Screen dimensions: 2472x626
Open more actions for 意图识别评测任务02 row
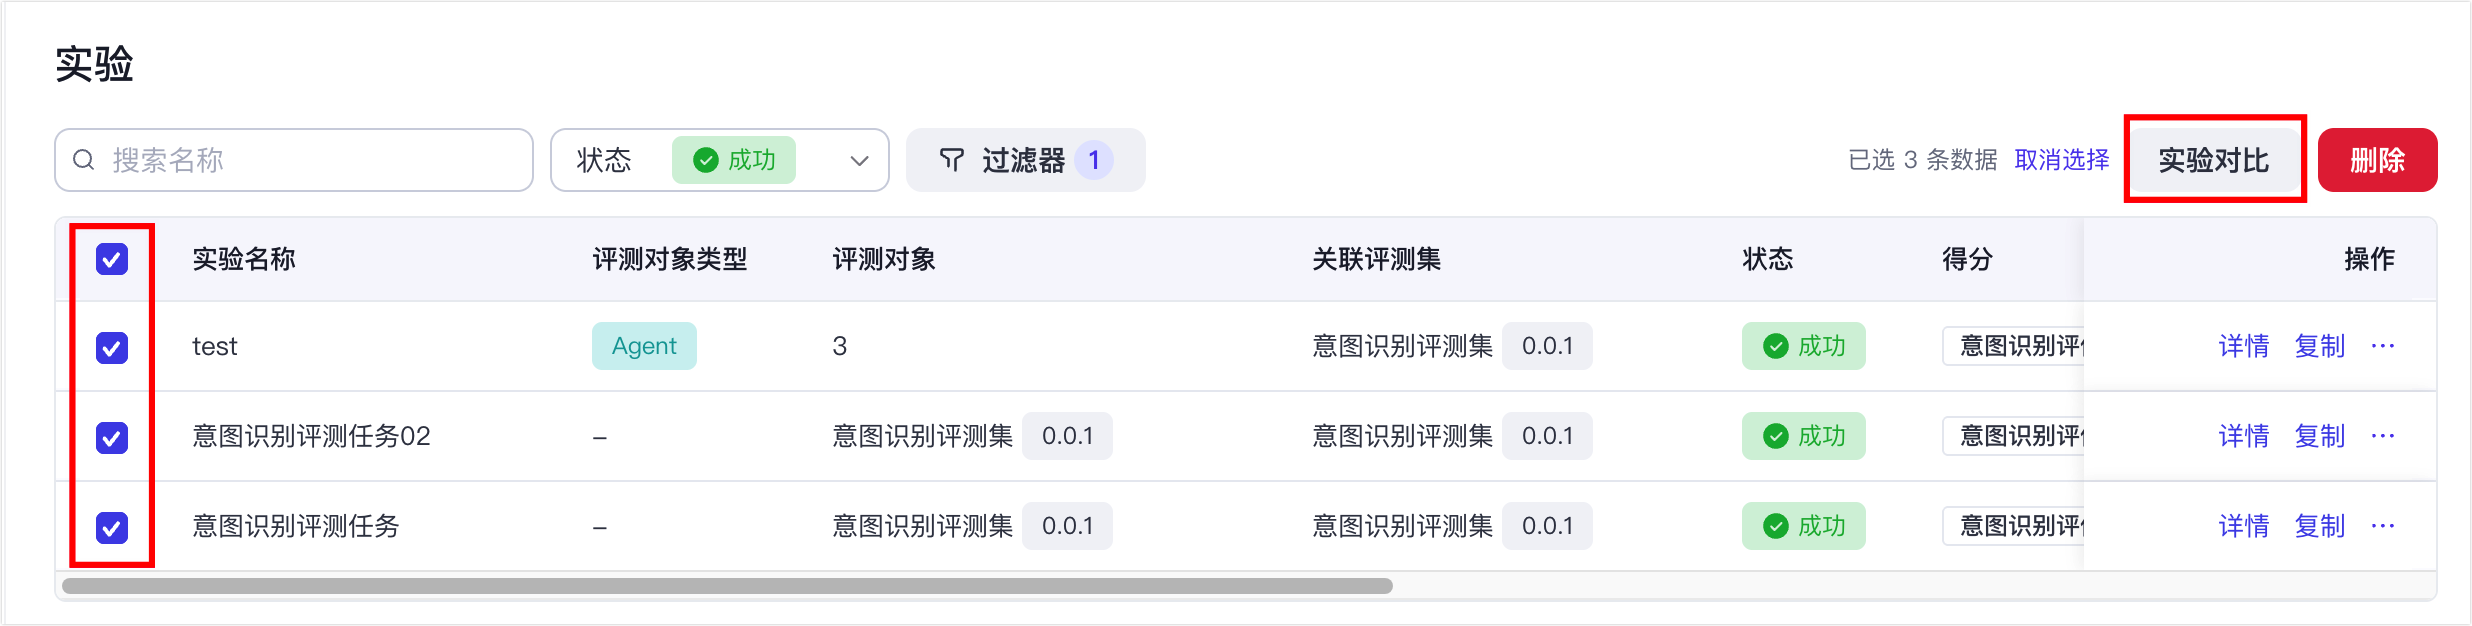point(2383,436)
